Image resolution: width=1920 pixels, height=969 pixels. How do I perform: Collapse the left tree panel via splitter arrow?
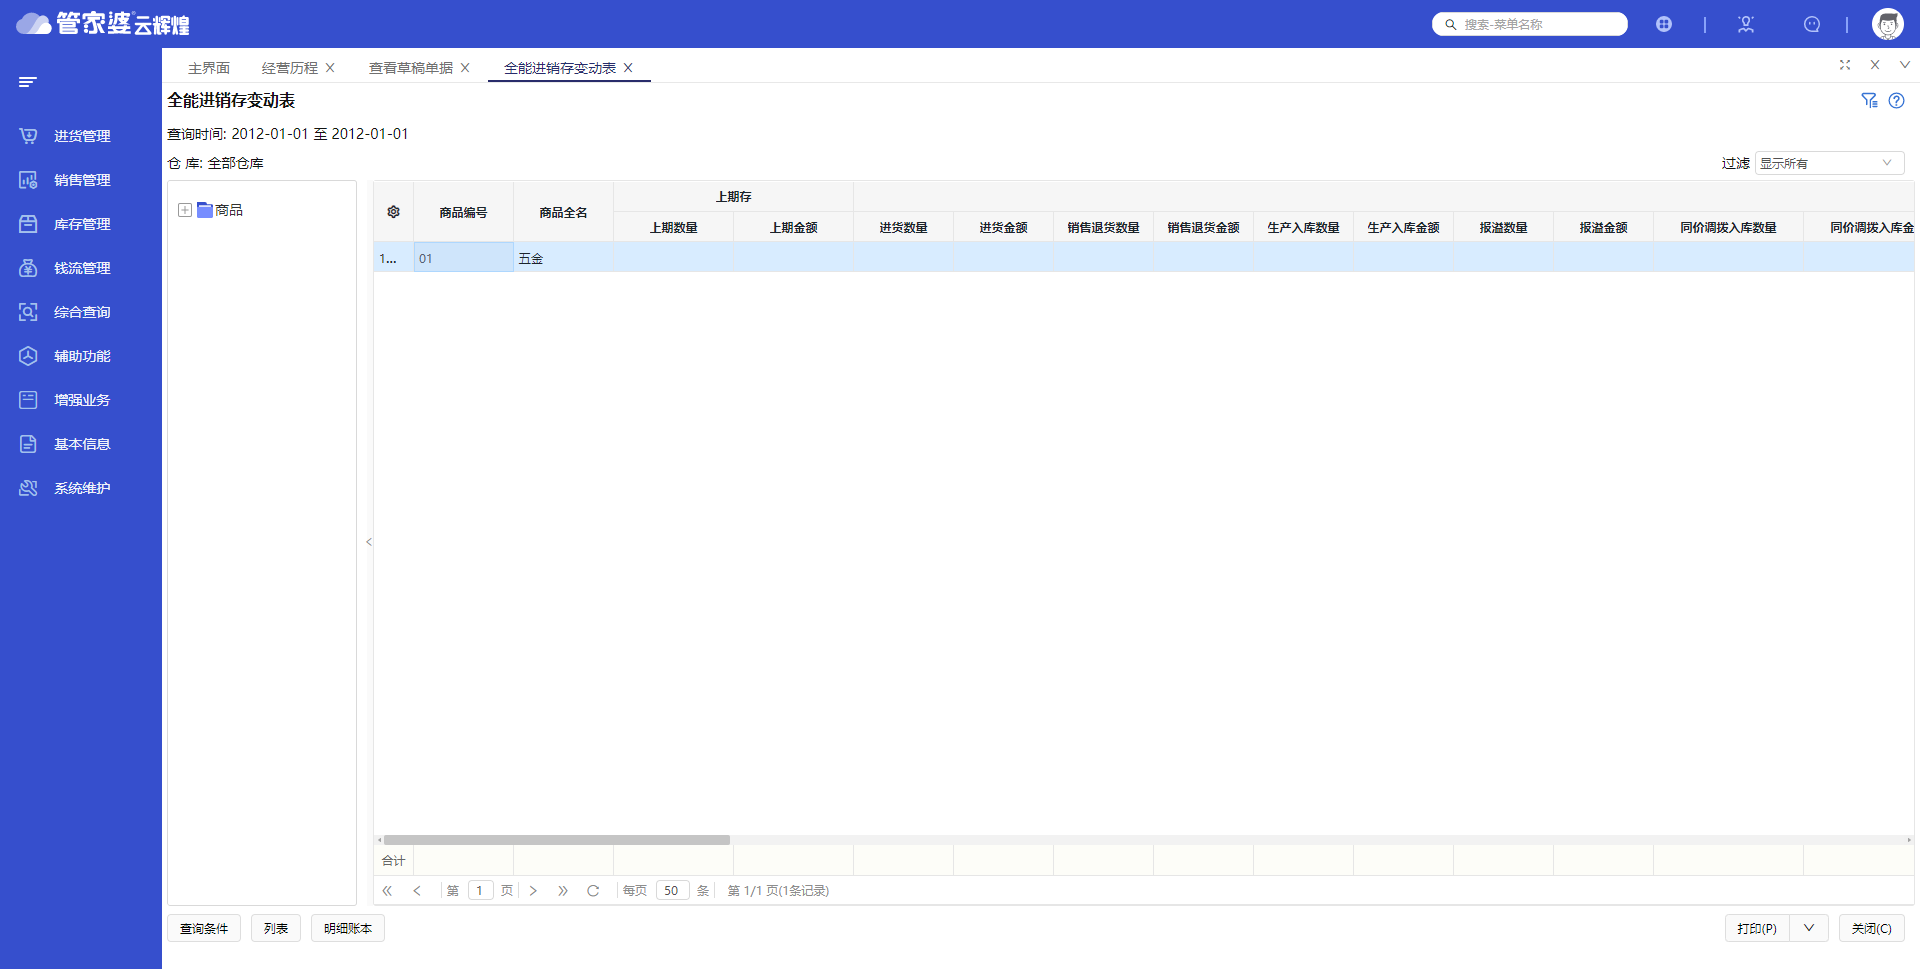[x=369, y=542]
